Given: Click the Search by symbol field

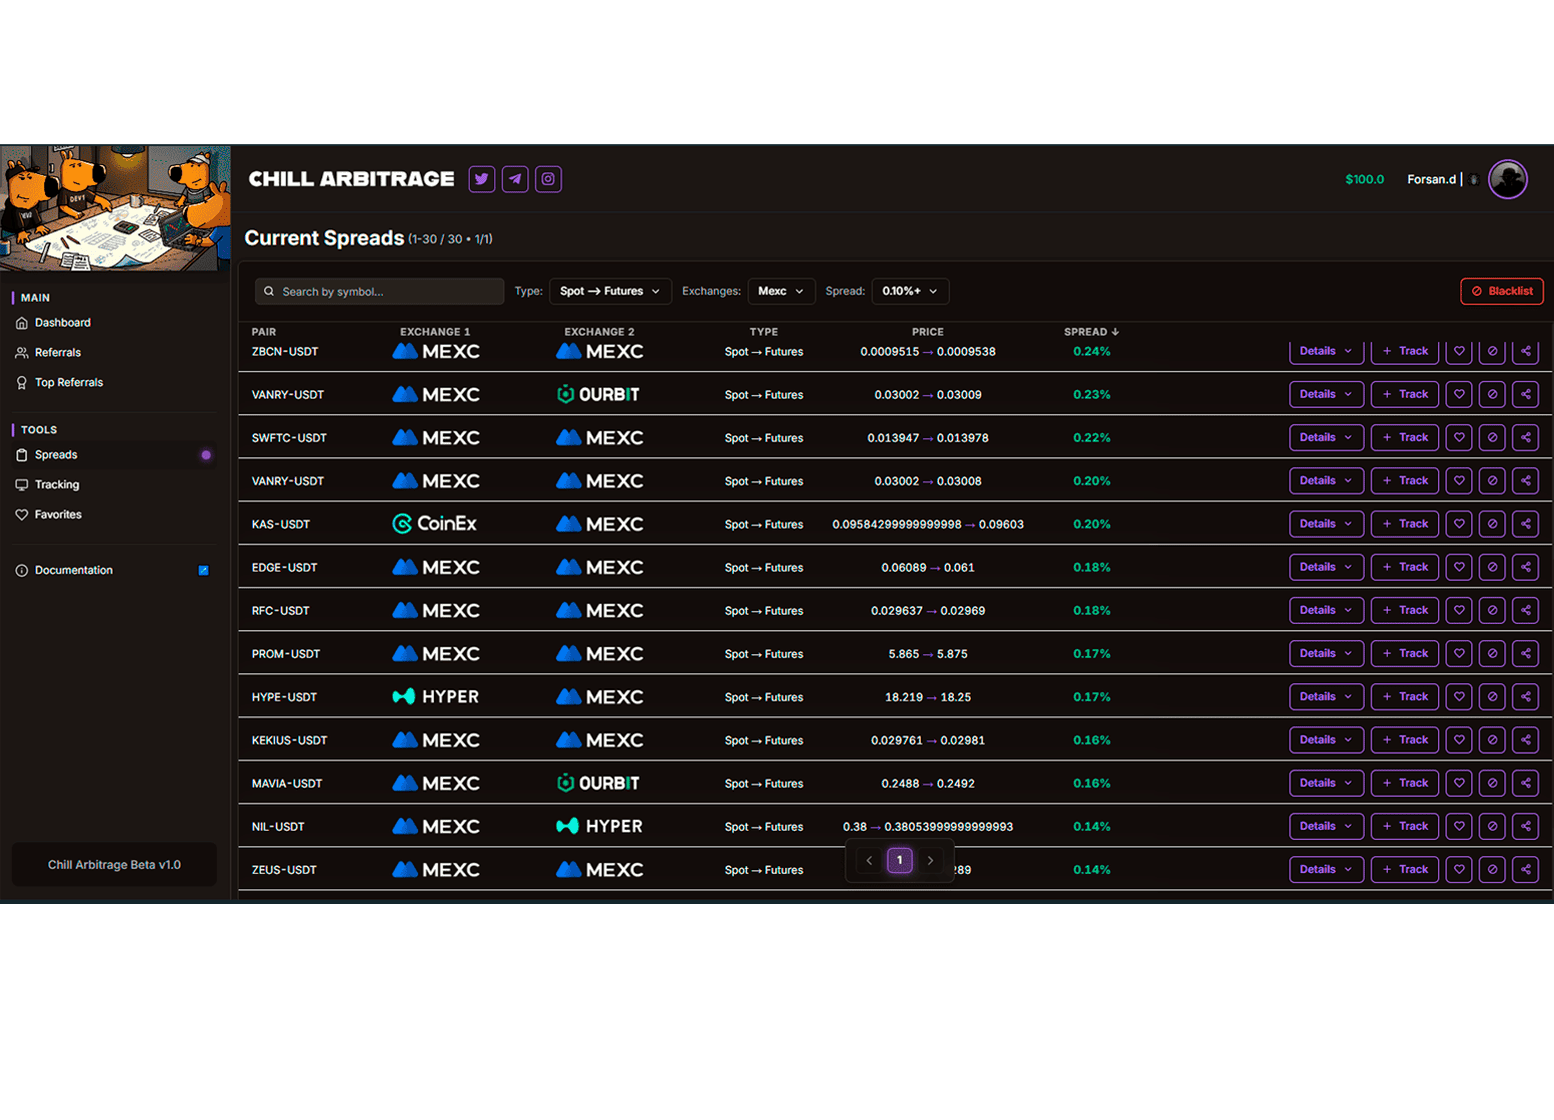Looking at the screenshot, I should [380, 292].
